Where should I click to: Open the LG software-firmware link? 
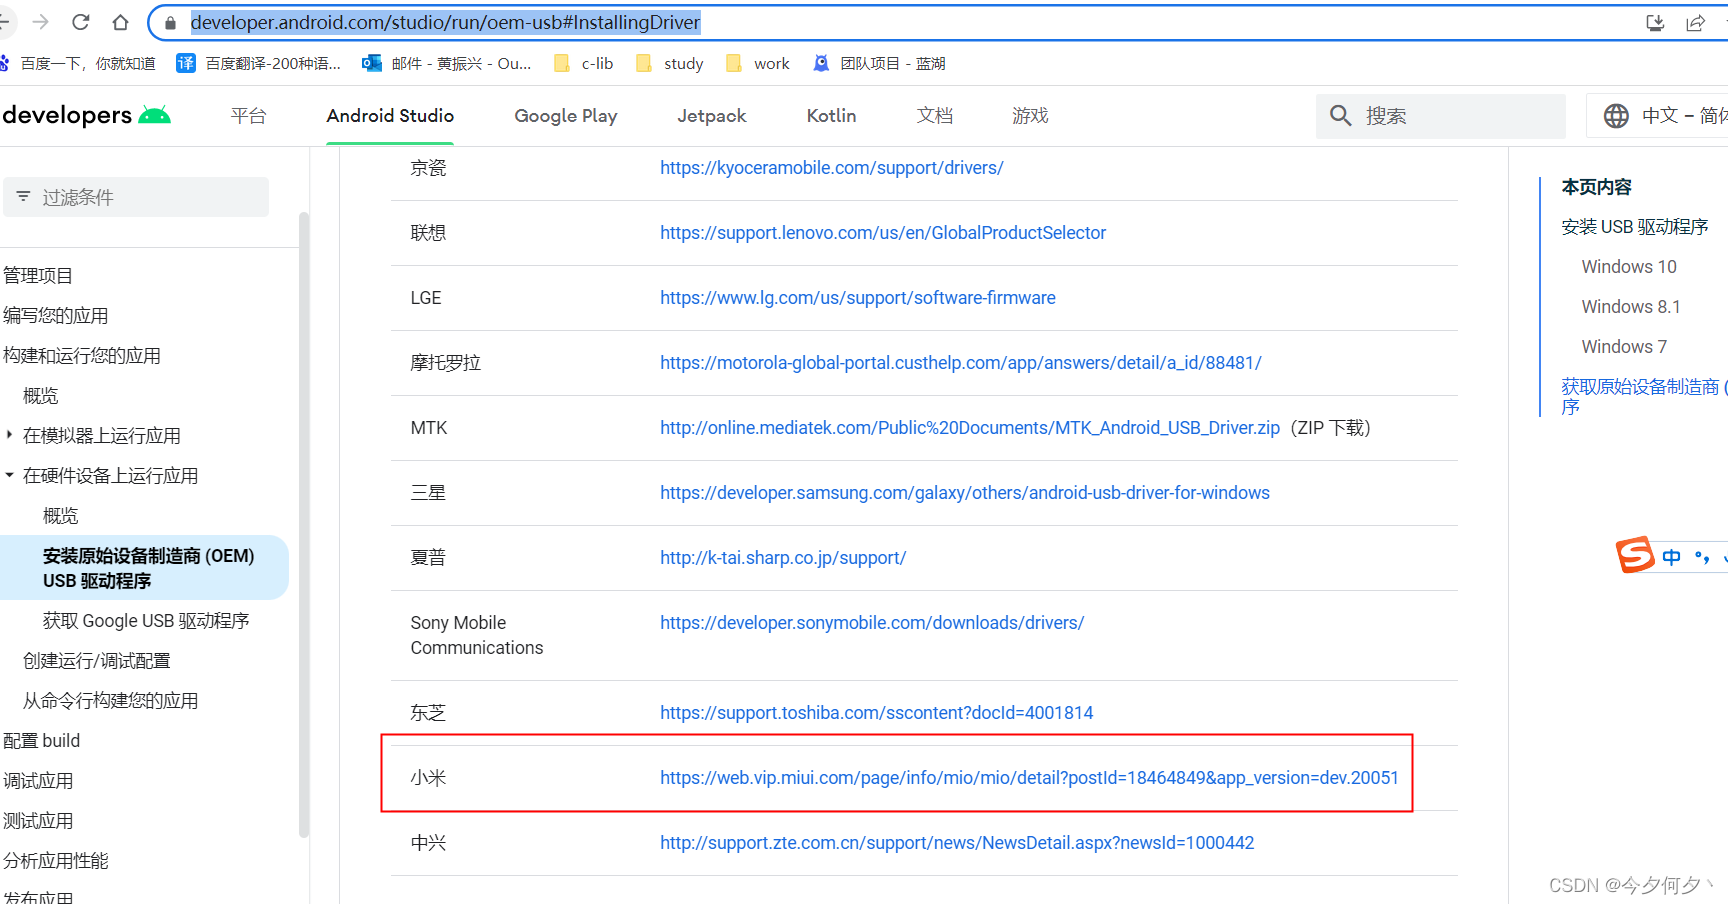(x=858, y=298)
